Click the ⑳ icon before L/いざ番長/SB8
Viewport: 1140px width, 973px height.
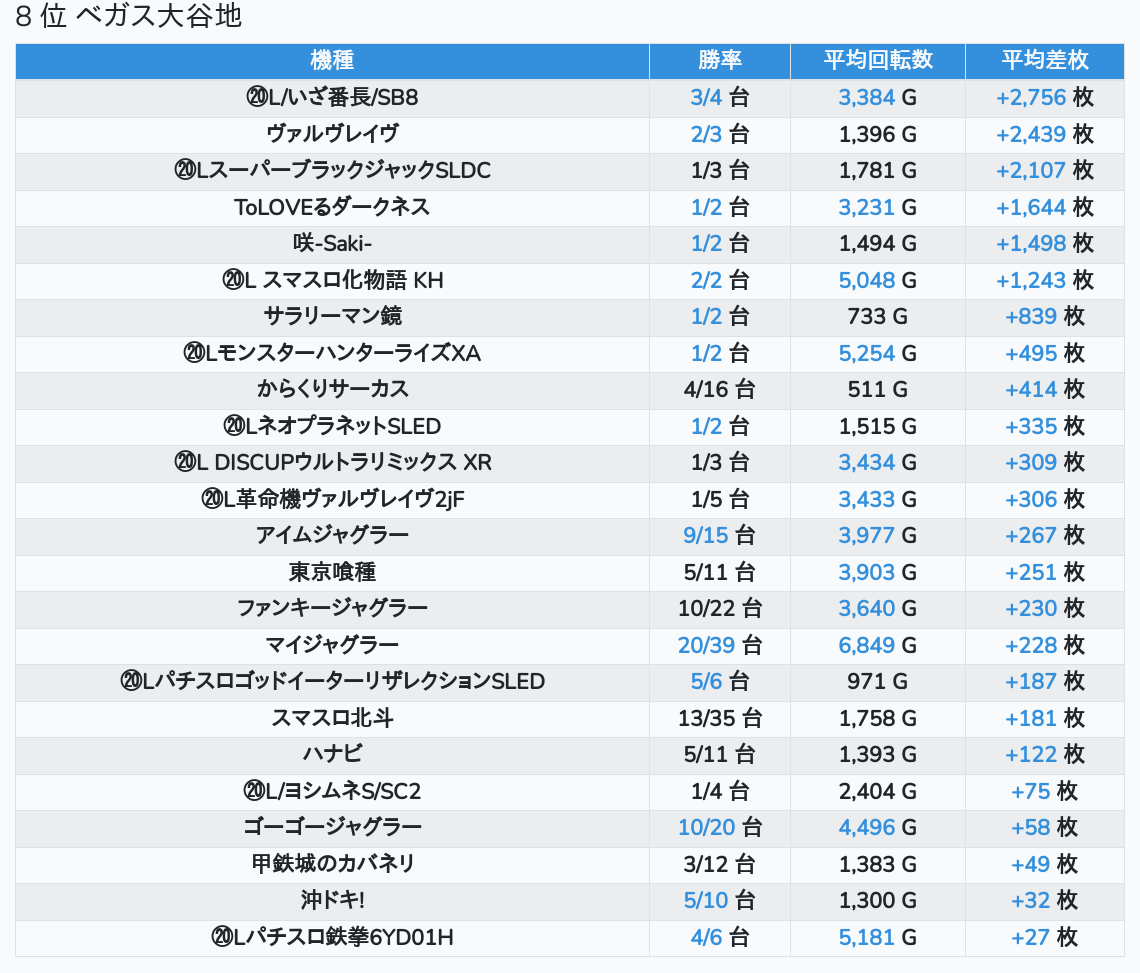256,97
